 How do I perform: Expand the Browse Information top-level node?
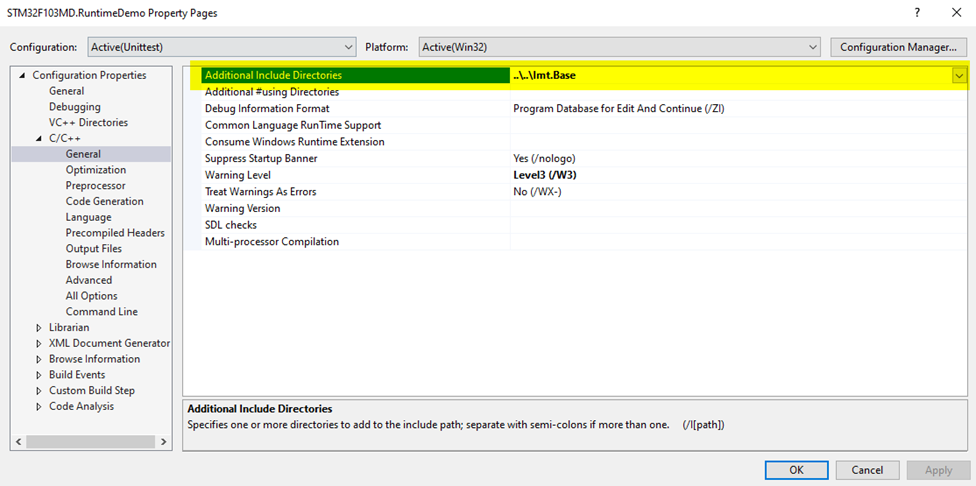pyautogui.click(x=39, y=359)
